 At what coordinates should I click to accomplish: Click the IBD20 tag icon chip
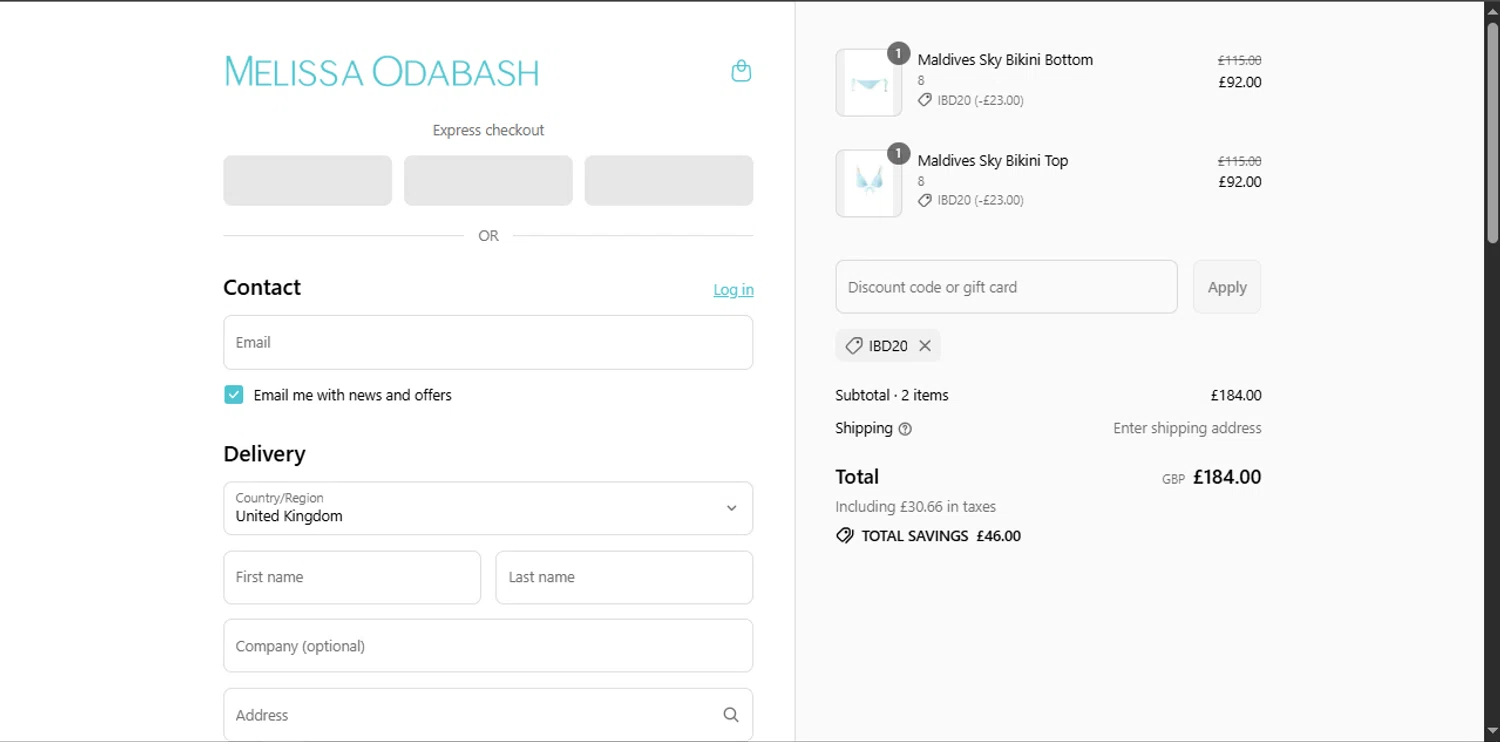(854, 346)
